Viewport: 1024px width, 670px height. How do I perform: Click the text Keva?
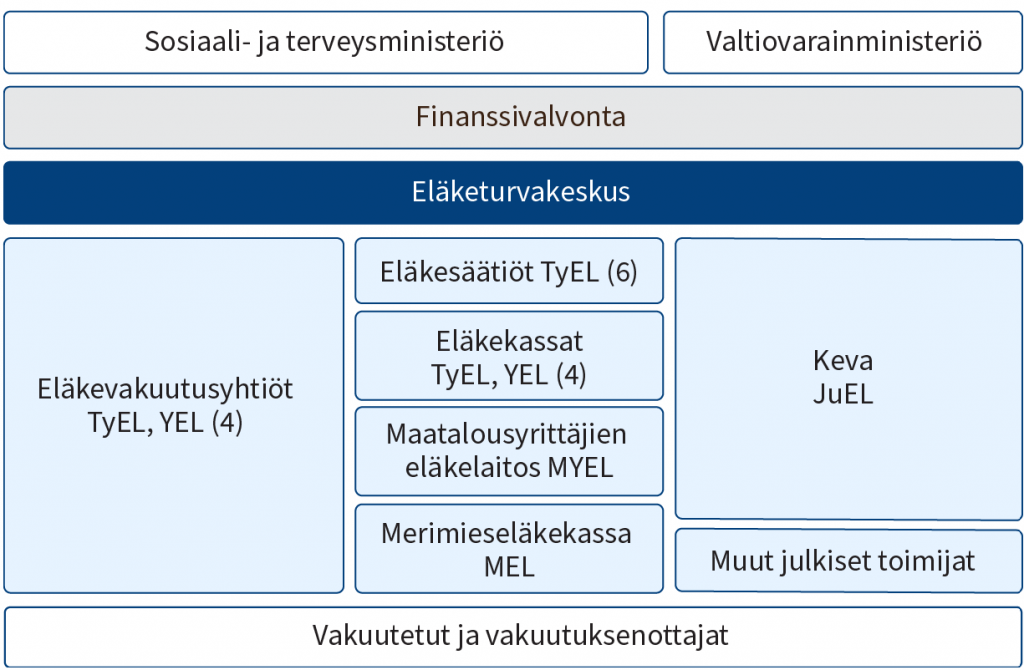(842, 360)
